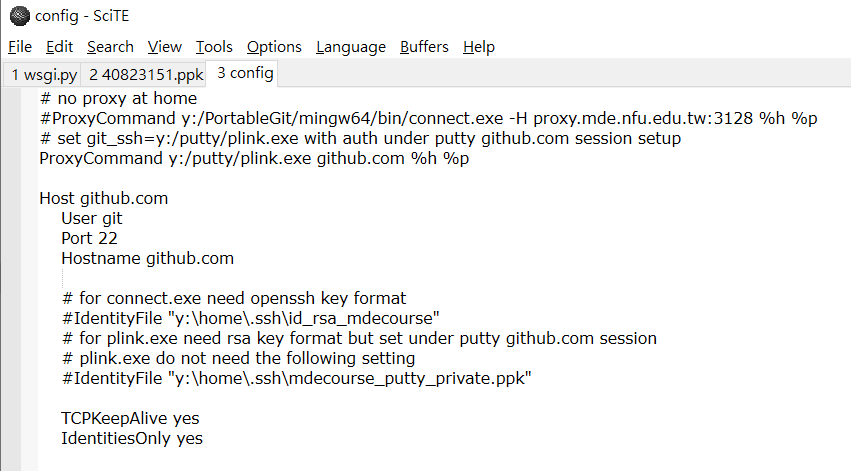Open the Language menu

click(x=350, y=47)
